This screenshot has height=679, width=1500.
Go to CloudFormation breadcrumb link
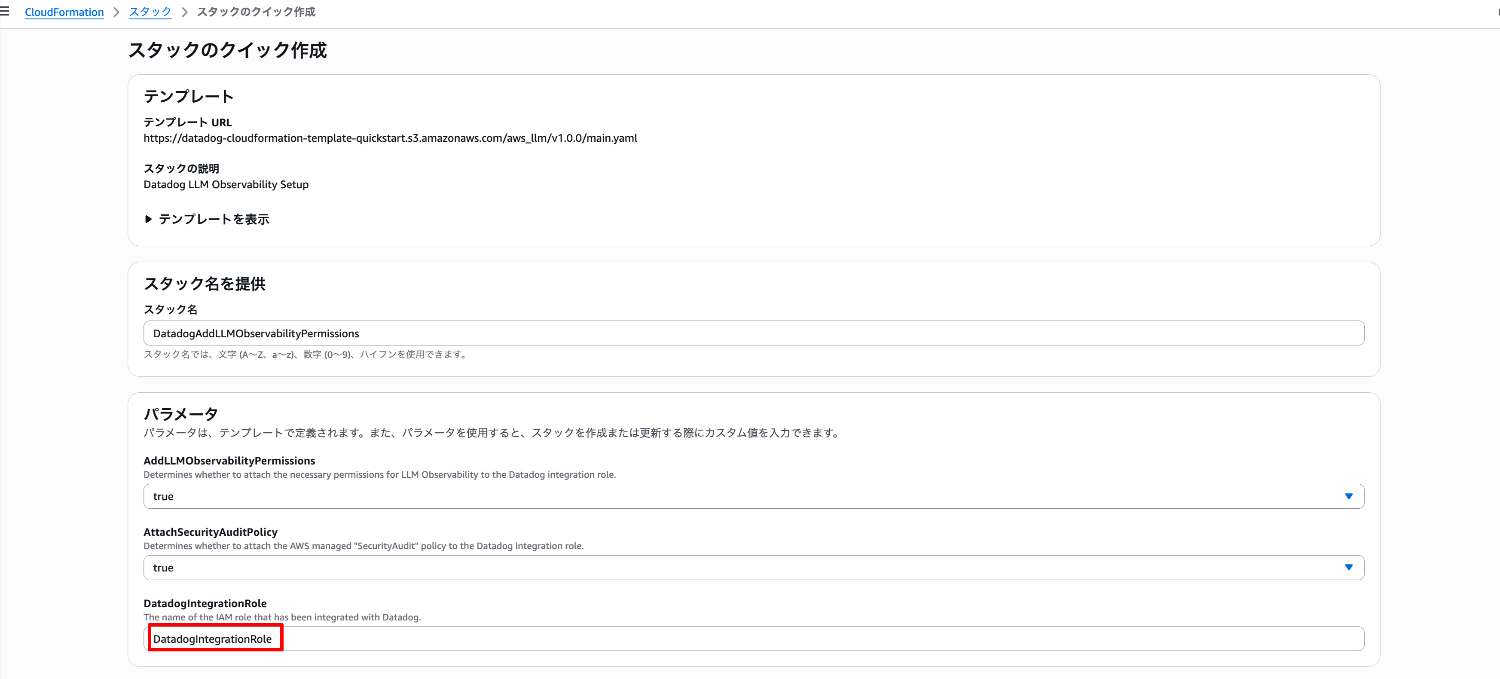coord(64,12)
